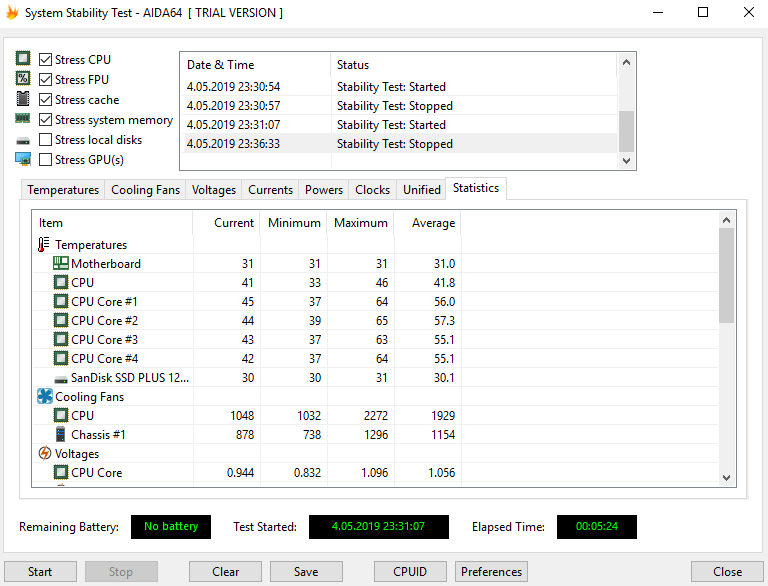
Task: Switch to the Cooling Fans tab
Action: click(x=145, y=190)
